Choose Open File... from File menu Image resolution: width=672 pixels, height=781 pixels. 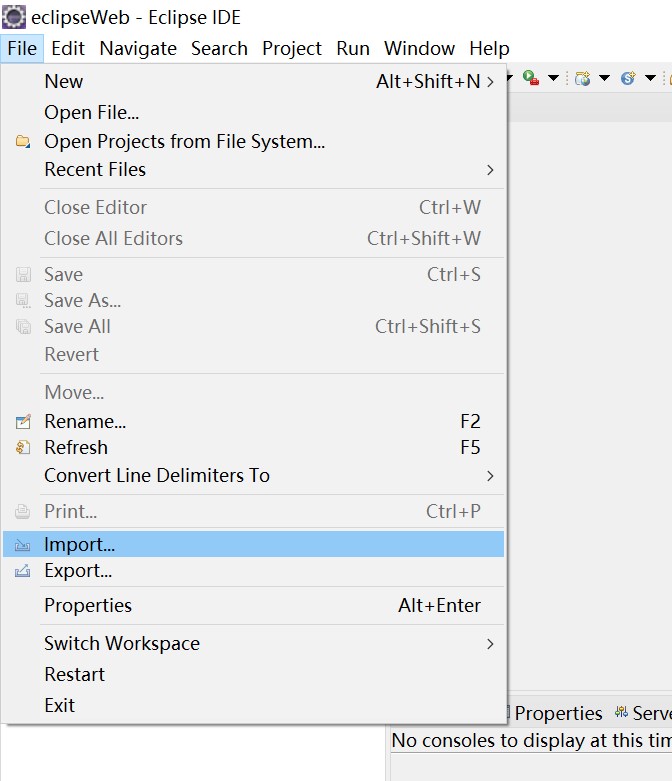point(254,113)
